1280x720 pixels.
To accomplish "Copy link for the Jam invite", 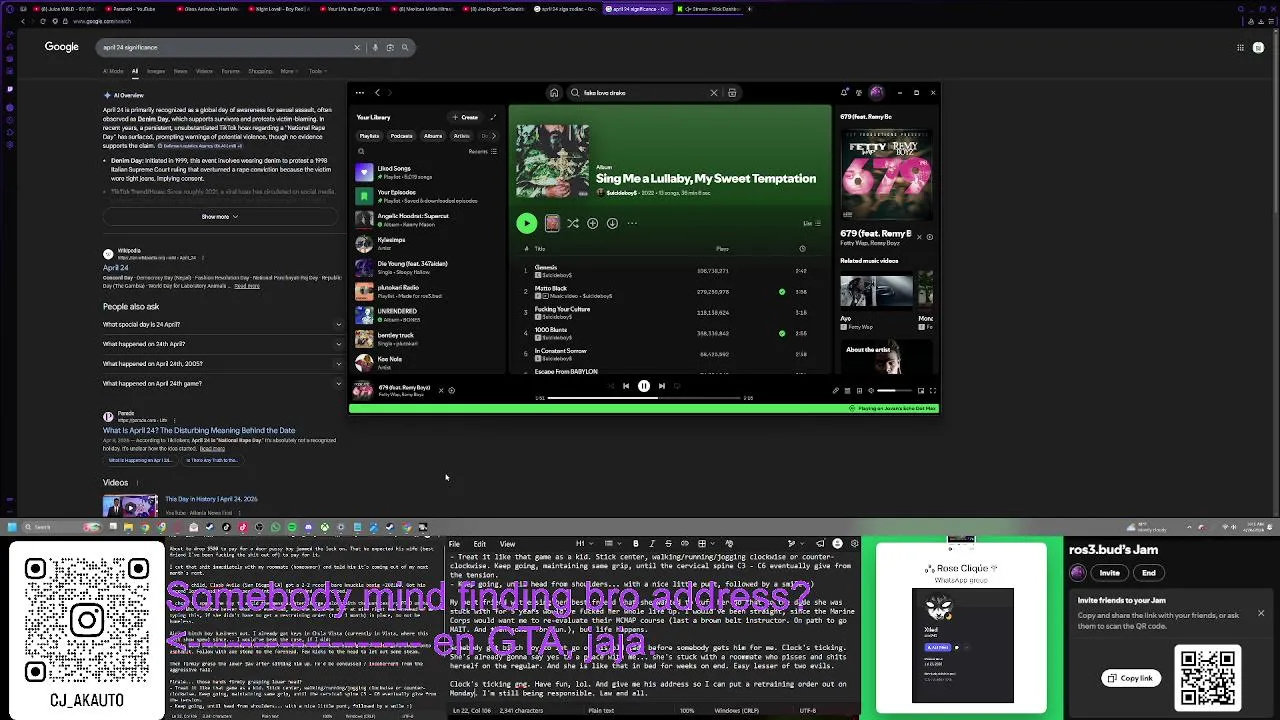I will coord(1130,678).
